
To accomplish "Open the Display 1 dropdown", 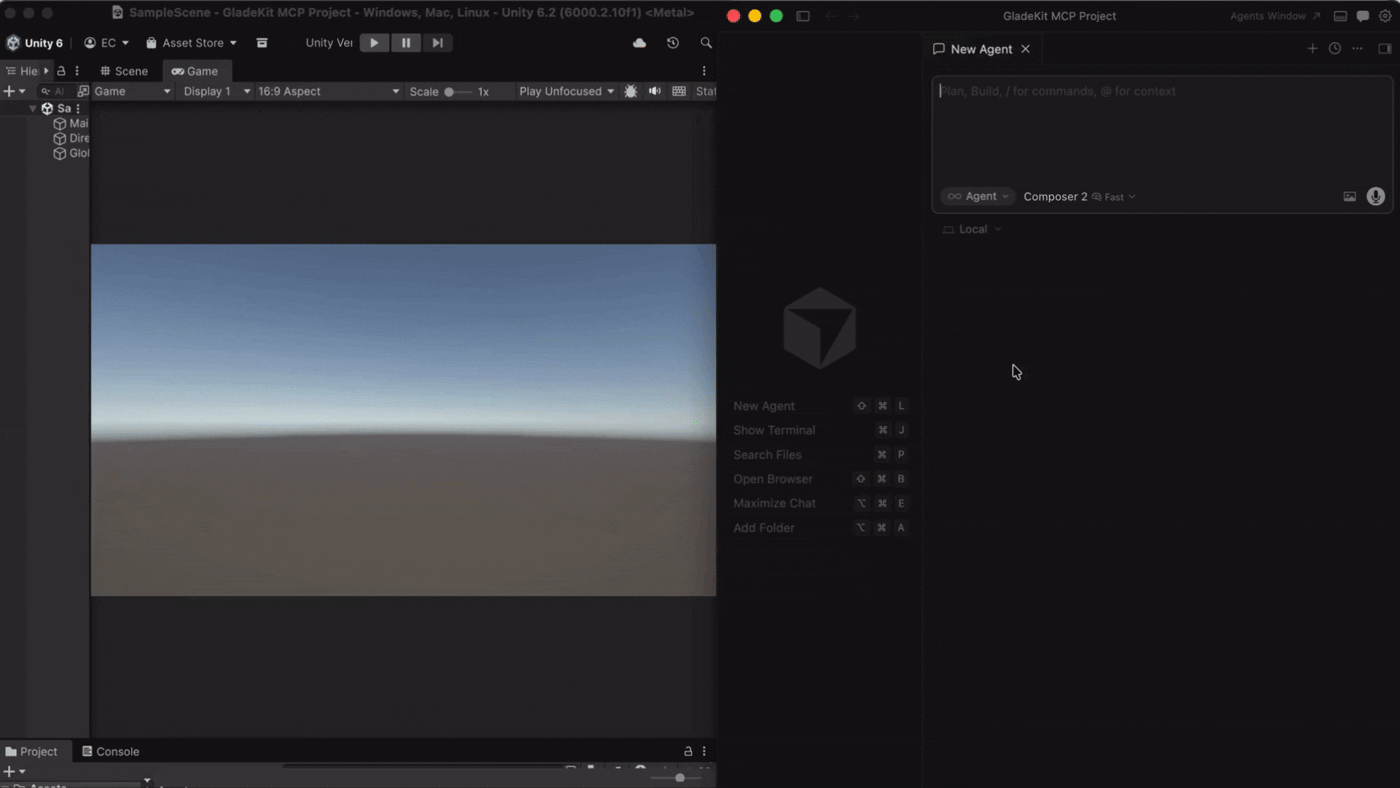I will coord(216,91).
